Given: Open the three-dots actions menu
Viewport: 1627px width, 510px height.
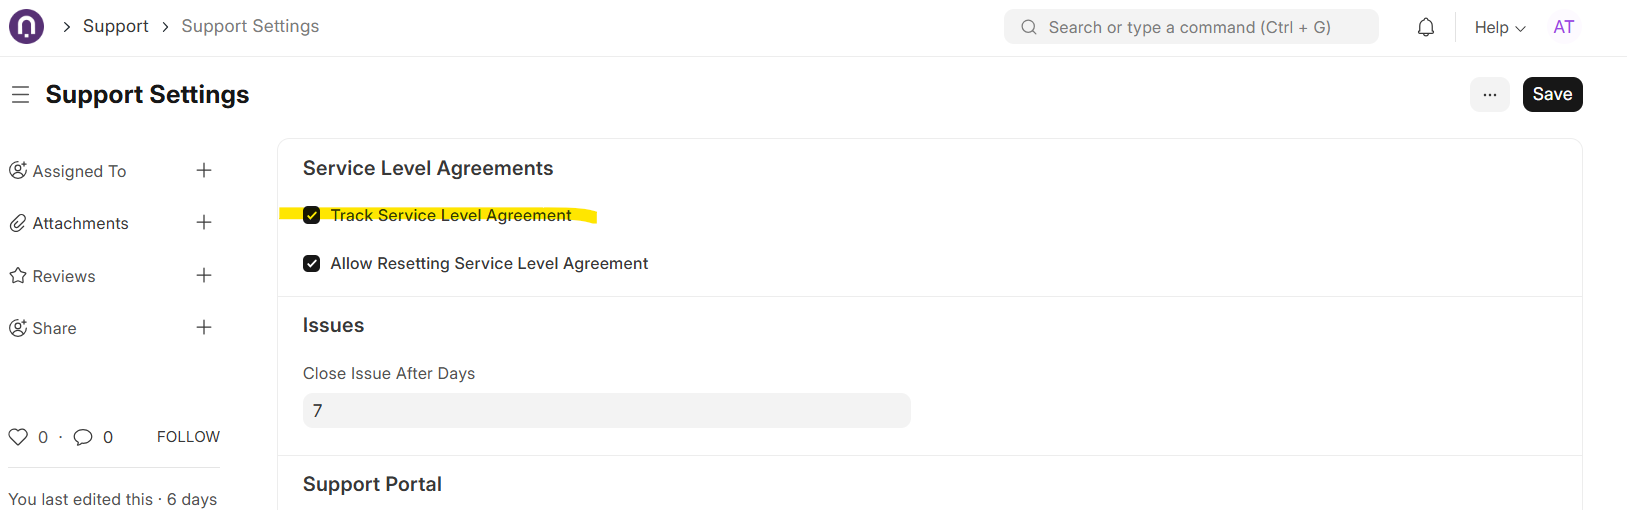Looking at the screenshot, I should click(1490, 94).
